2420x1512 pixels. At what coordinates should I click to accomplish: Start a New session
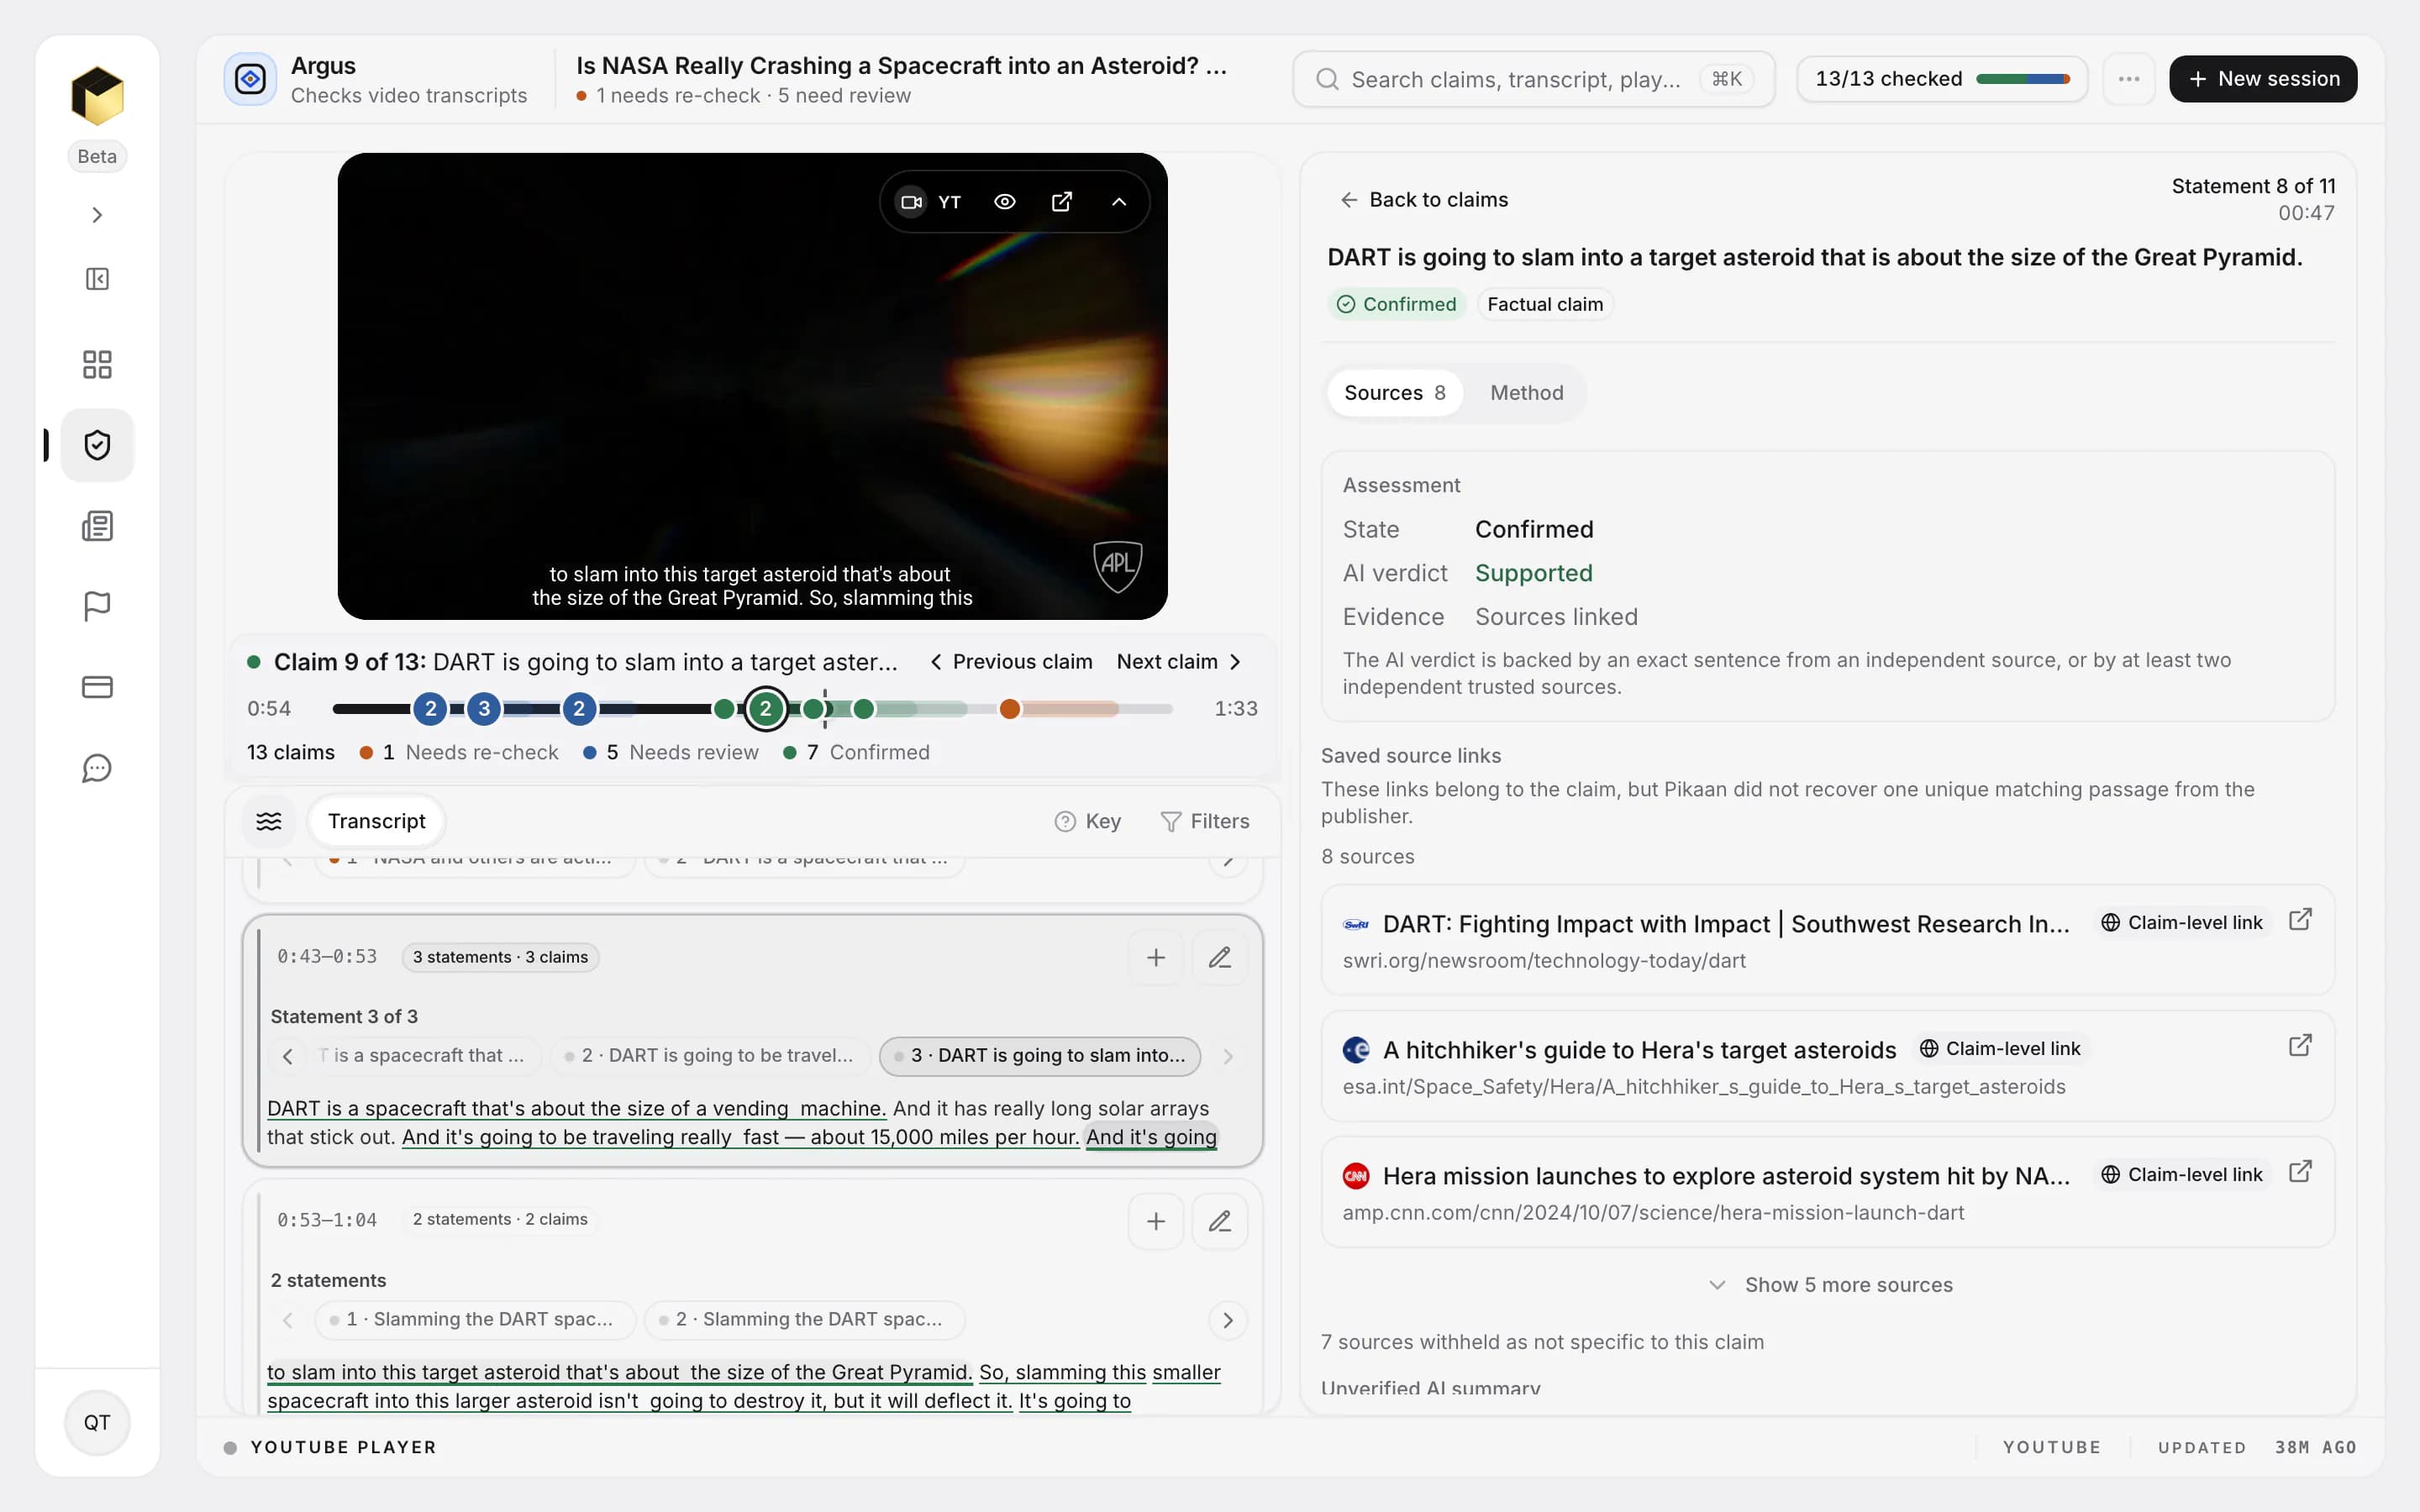tap(2262, 79)
